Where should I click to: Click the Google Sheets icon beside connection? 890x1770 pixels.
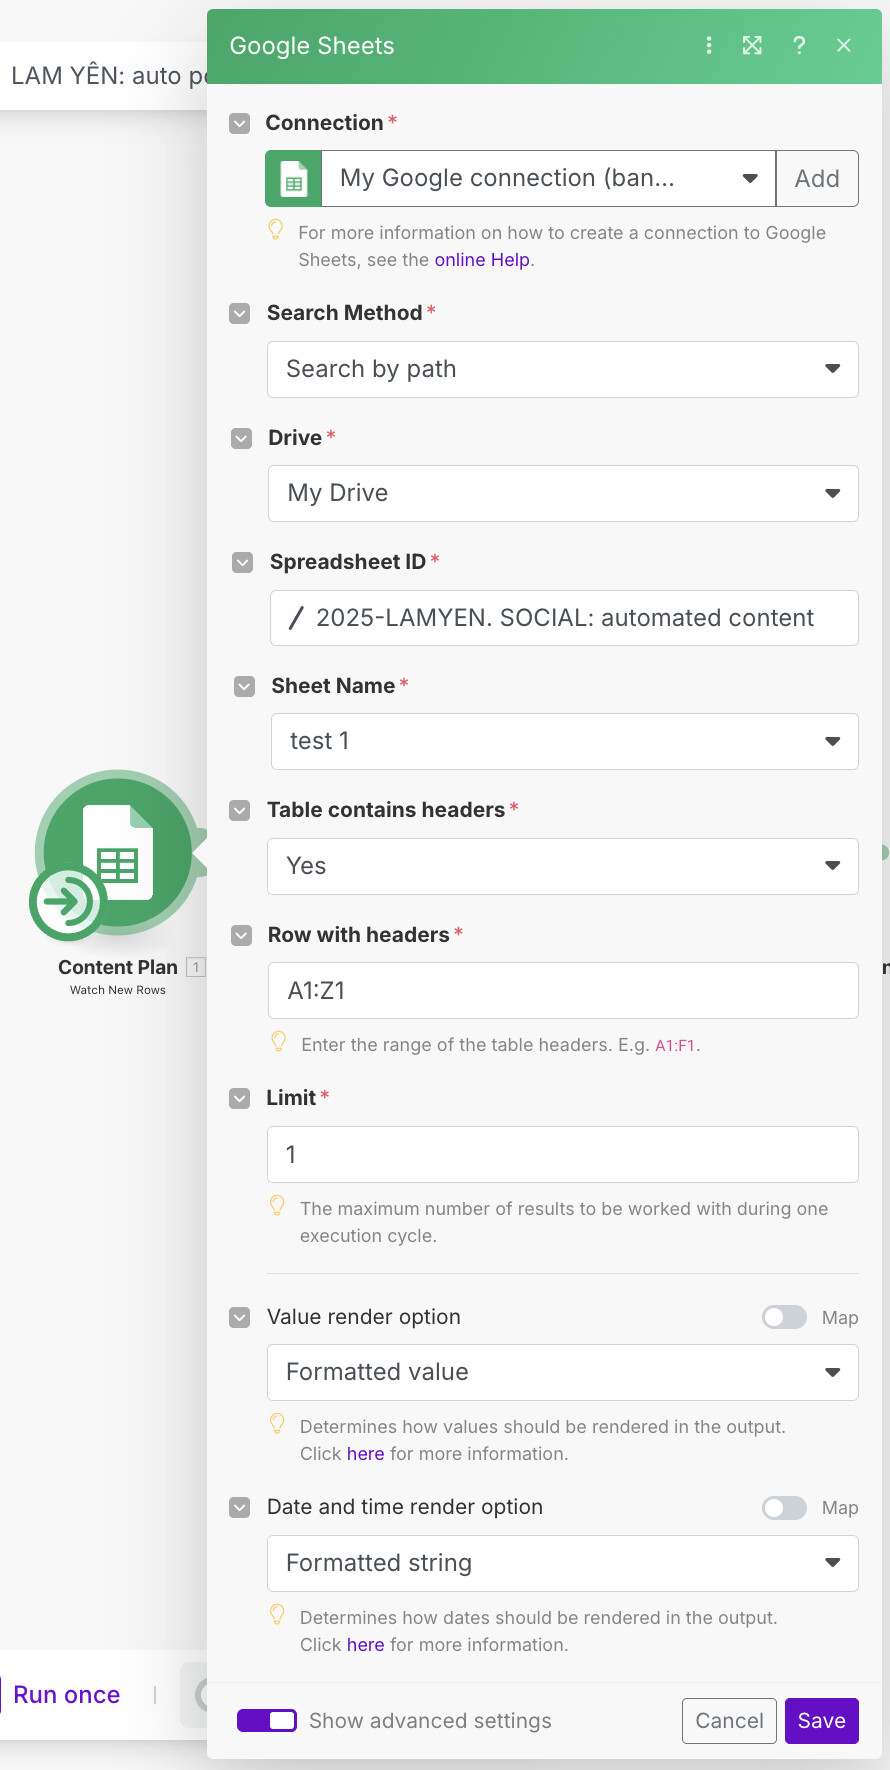coord(293,179)
